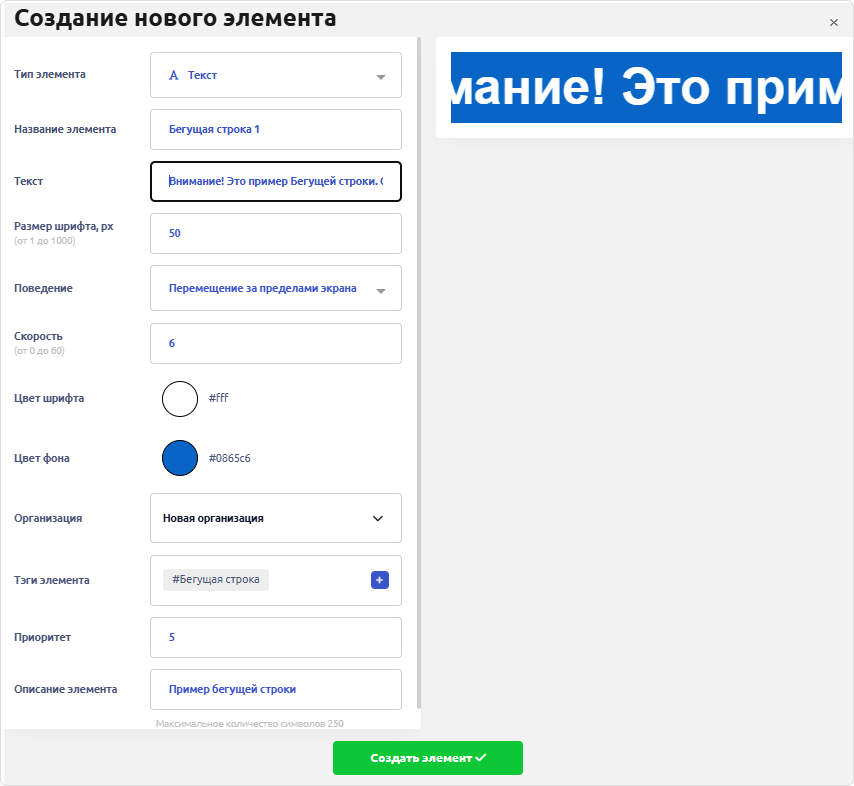Open the white font color swatch #fff

[180, 398]
